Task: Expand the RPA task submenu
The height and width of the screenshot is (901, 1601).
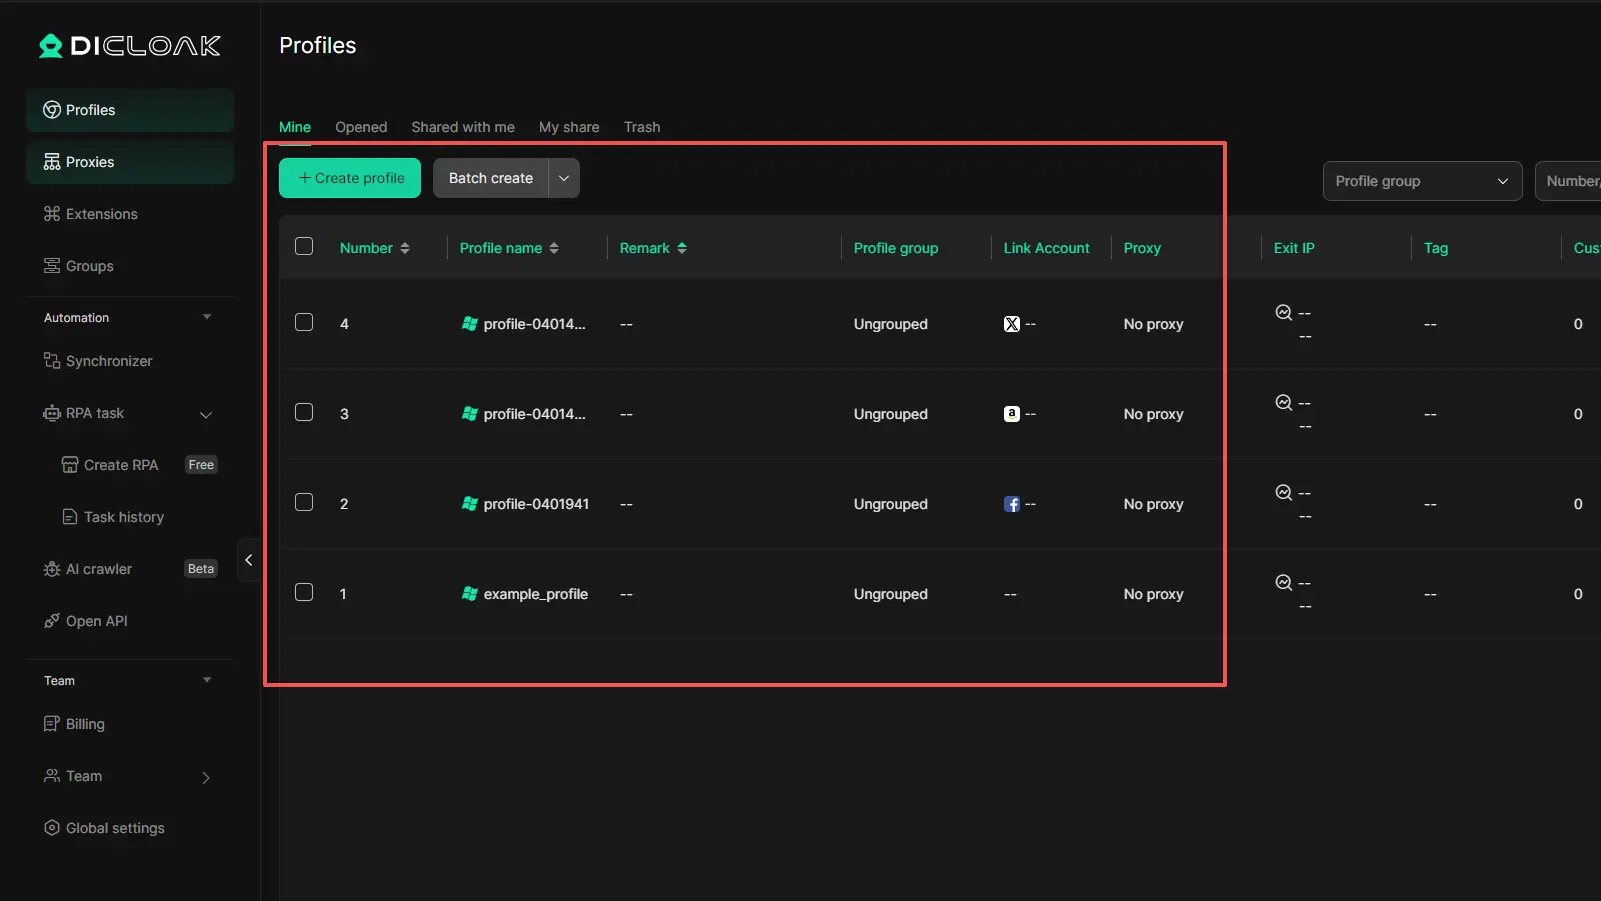Action: pyautogui.click(x=206, y=414)
